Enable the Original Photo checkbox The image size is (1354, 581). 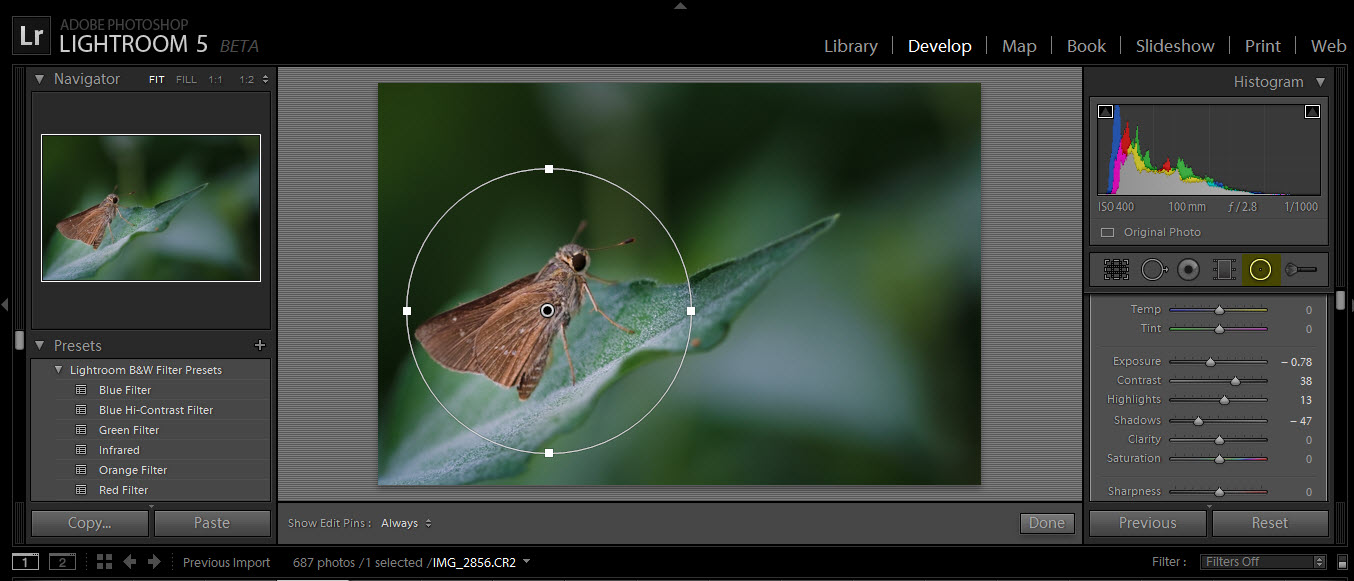[1107, 232]
